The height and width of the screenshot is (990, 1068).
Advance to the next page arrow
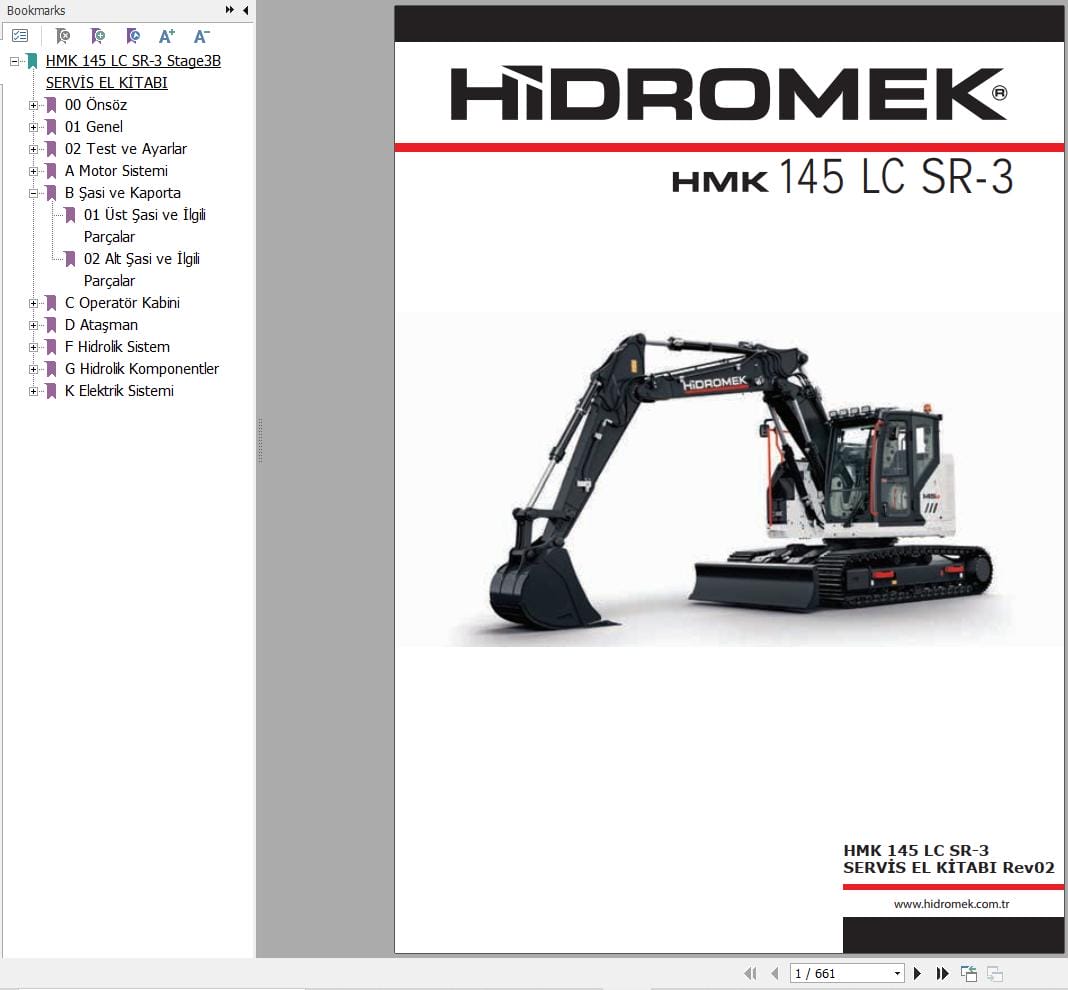(918, 973)
